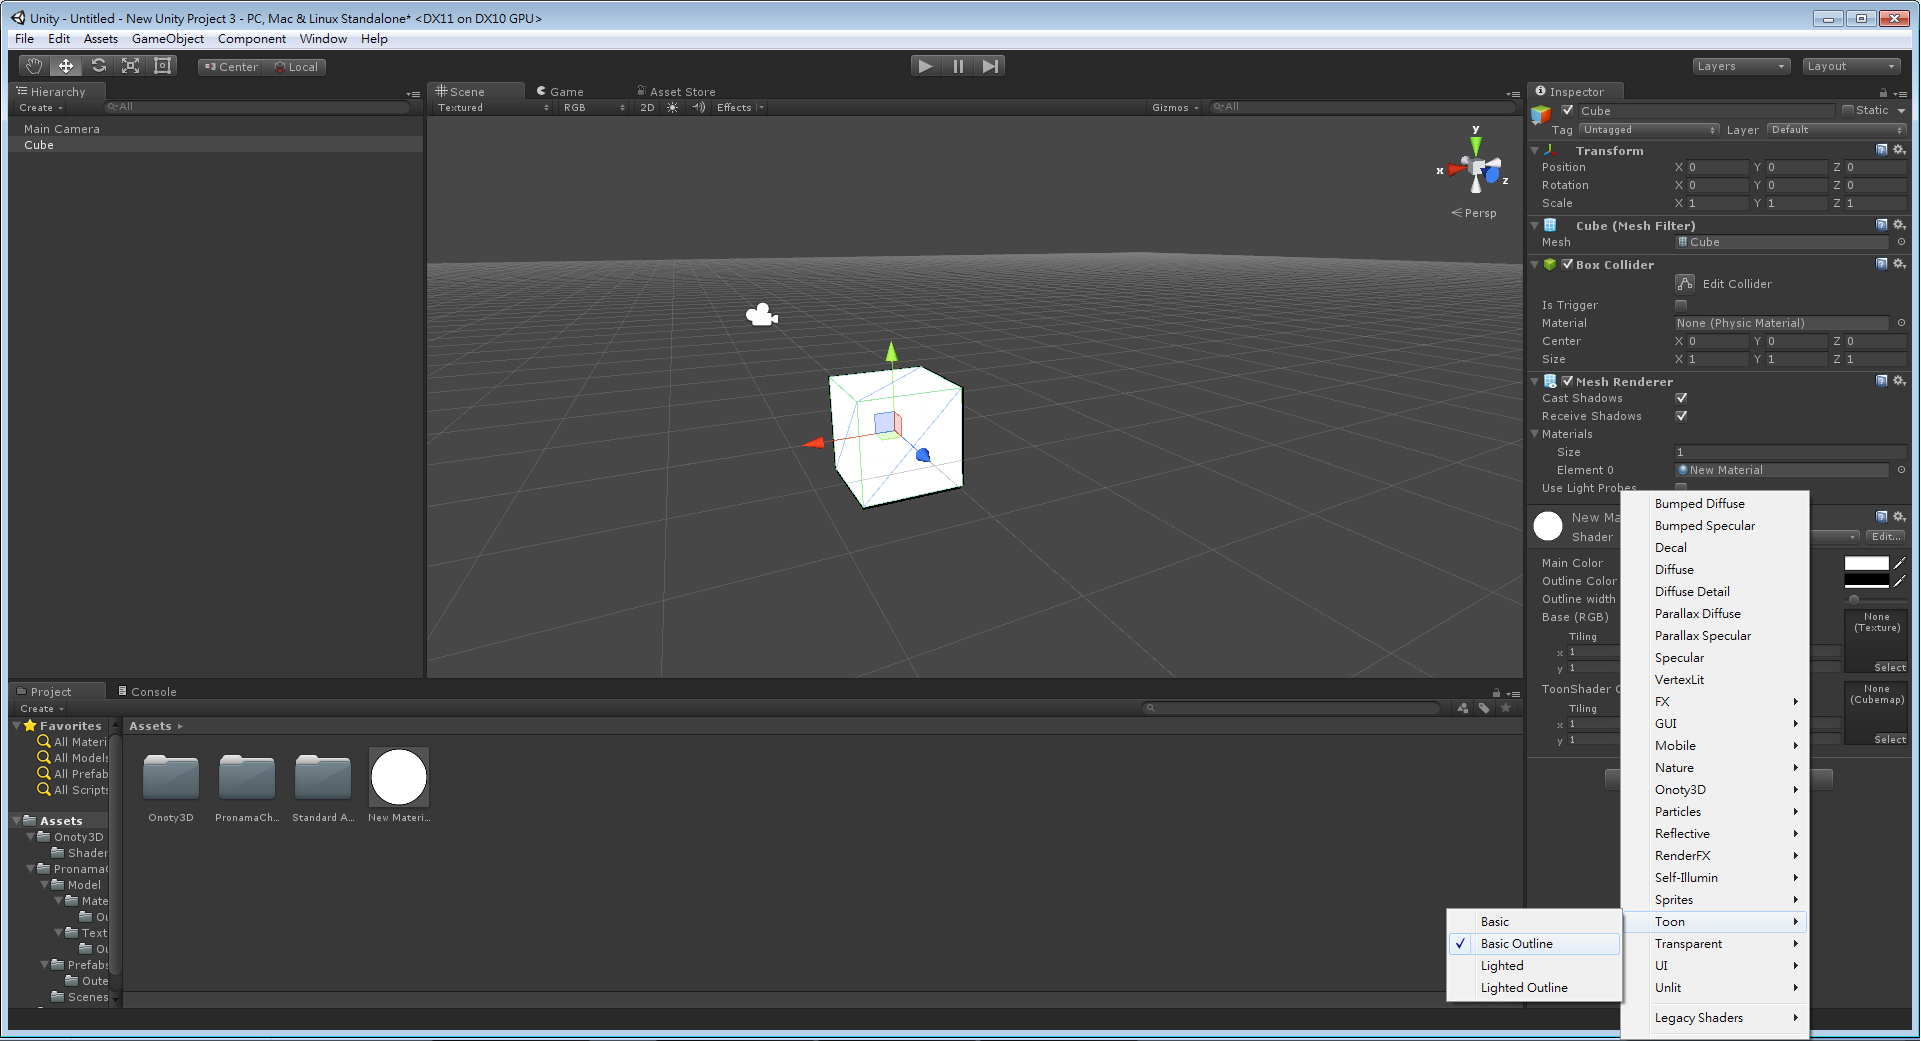Open the Untagged Tag dropdown
The width and height of the screenshot is (1921, 1041).
[x=1649, y=130]
